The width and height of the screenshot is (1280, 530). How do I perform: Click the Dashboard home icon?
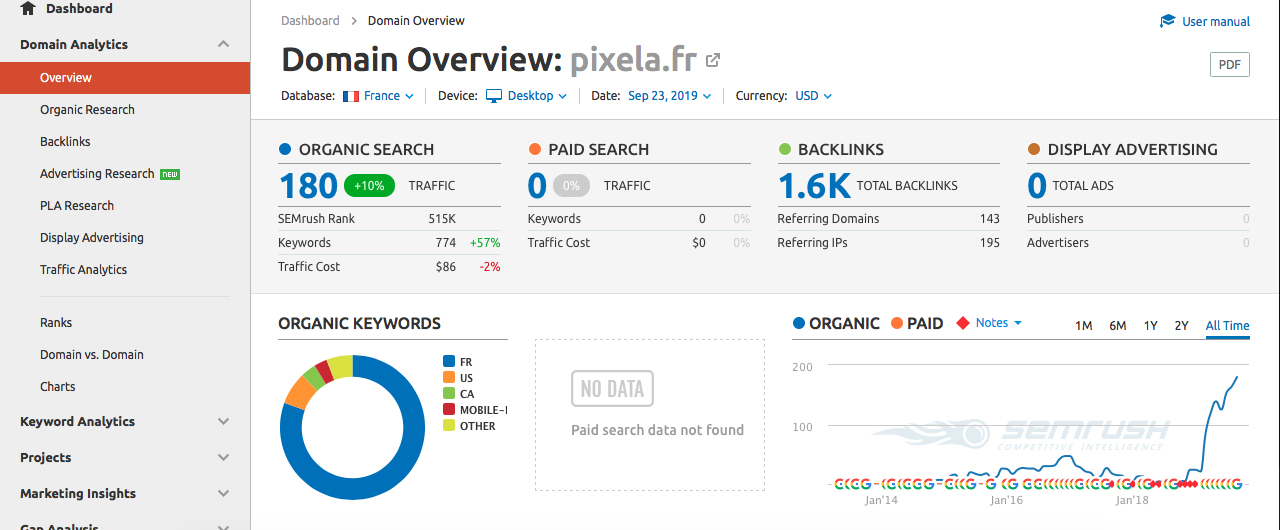point(28,9)
